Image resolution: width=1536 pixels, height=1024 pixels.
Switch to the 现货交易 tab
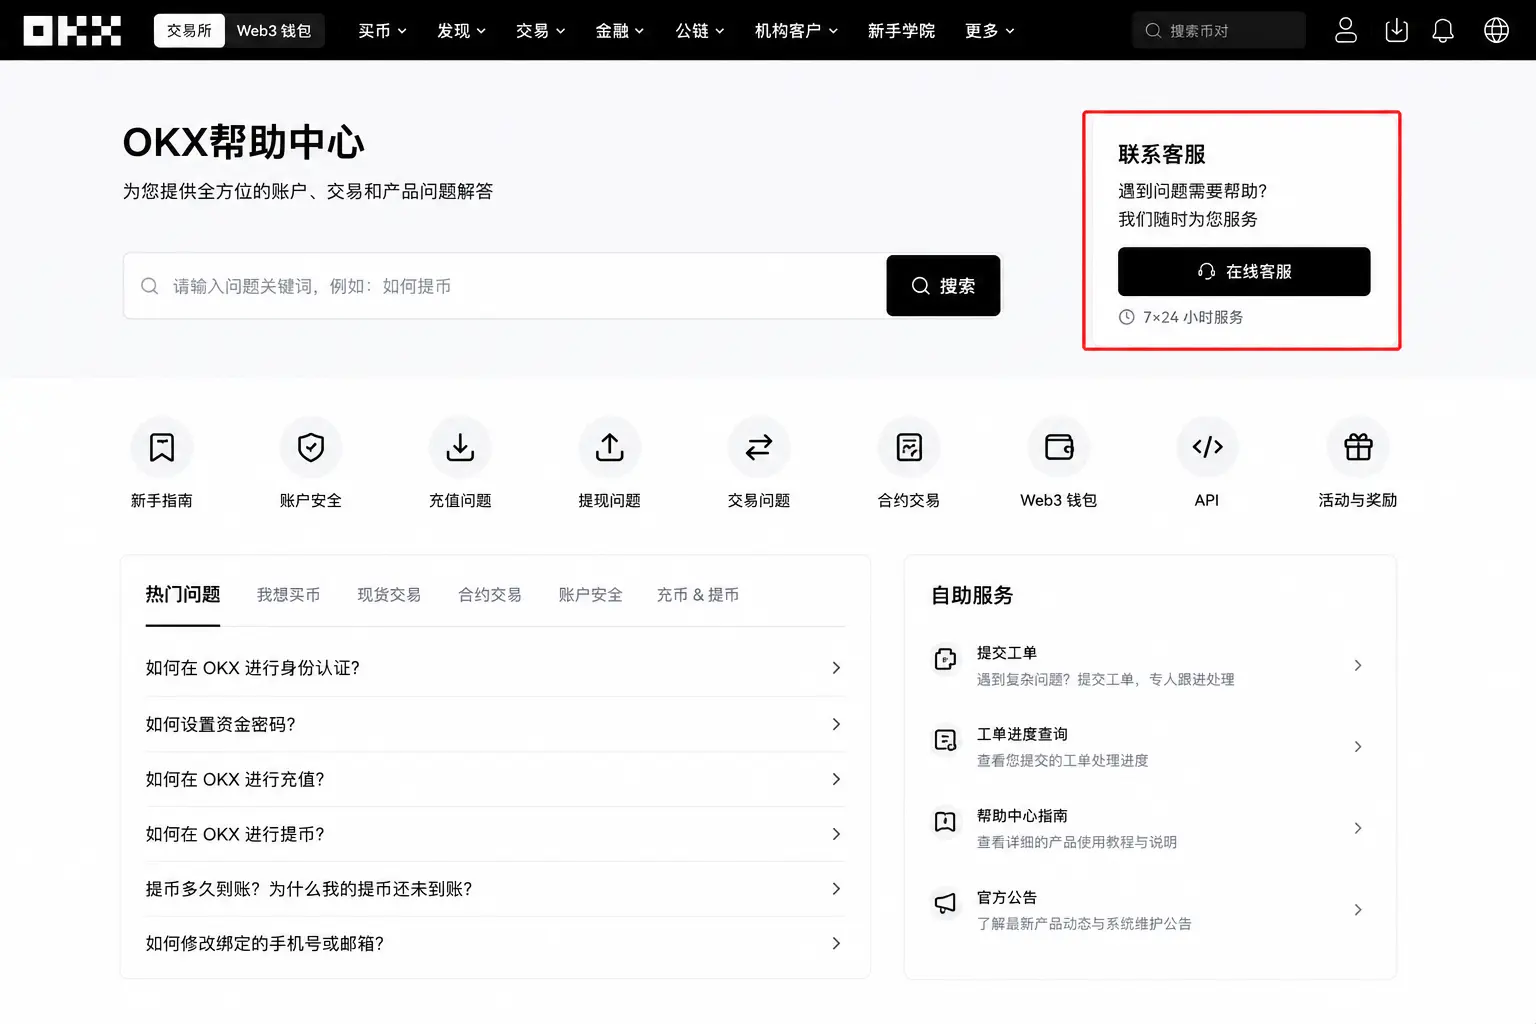(389, 595)
